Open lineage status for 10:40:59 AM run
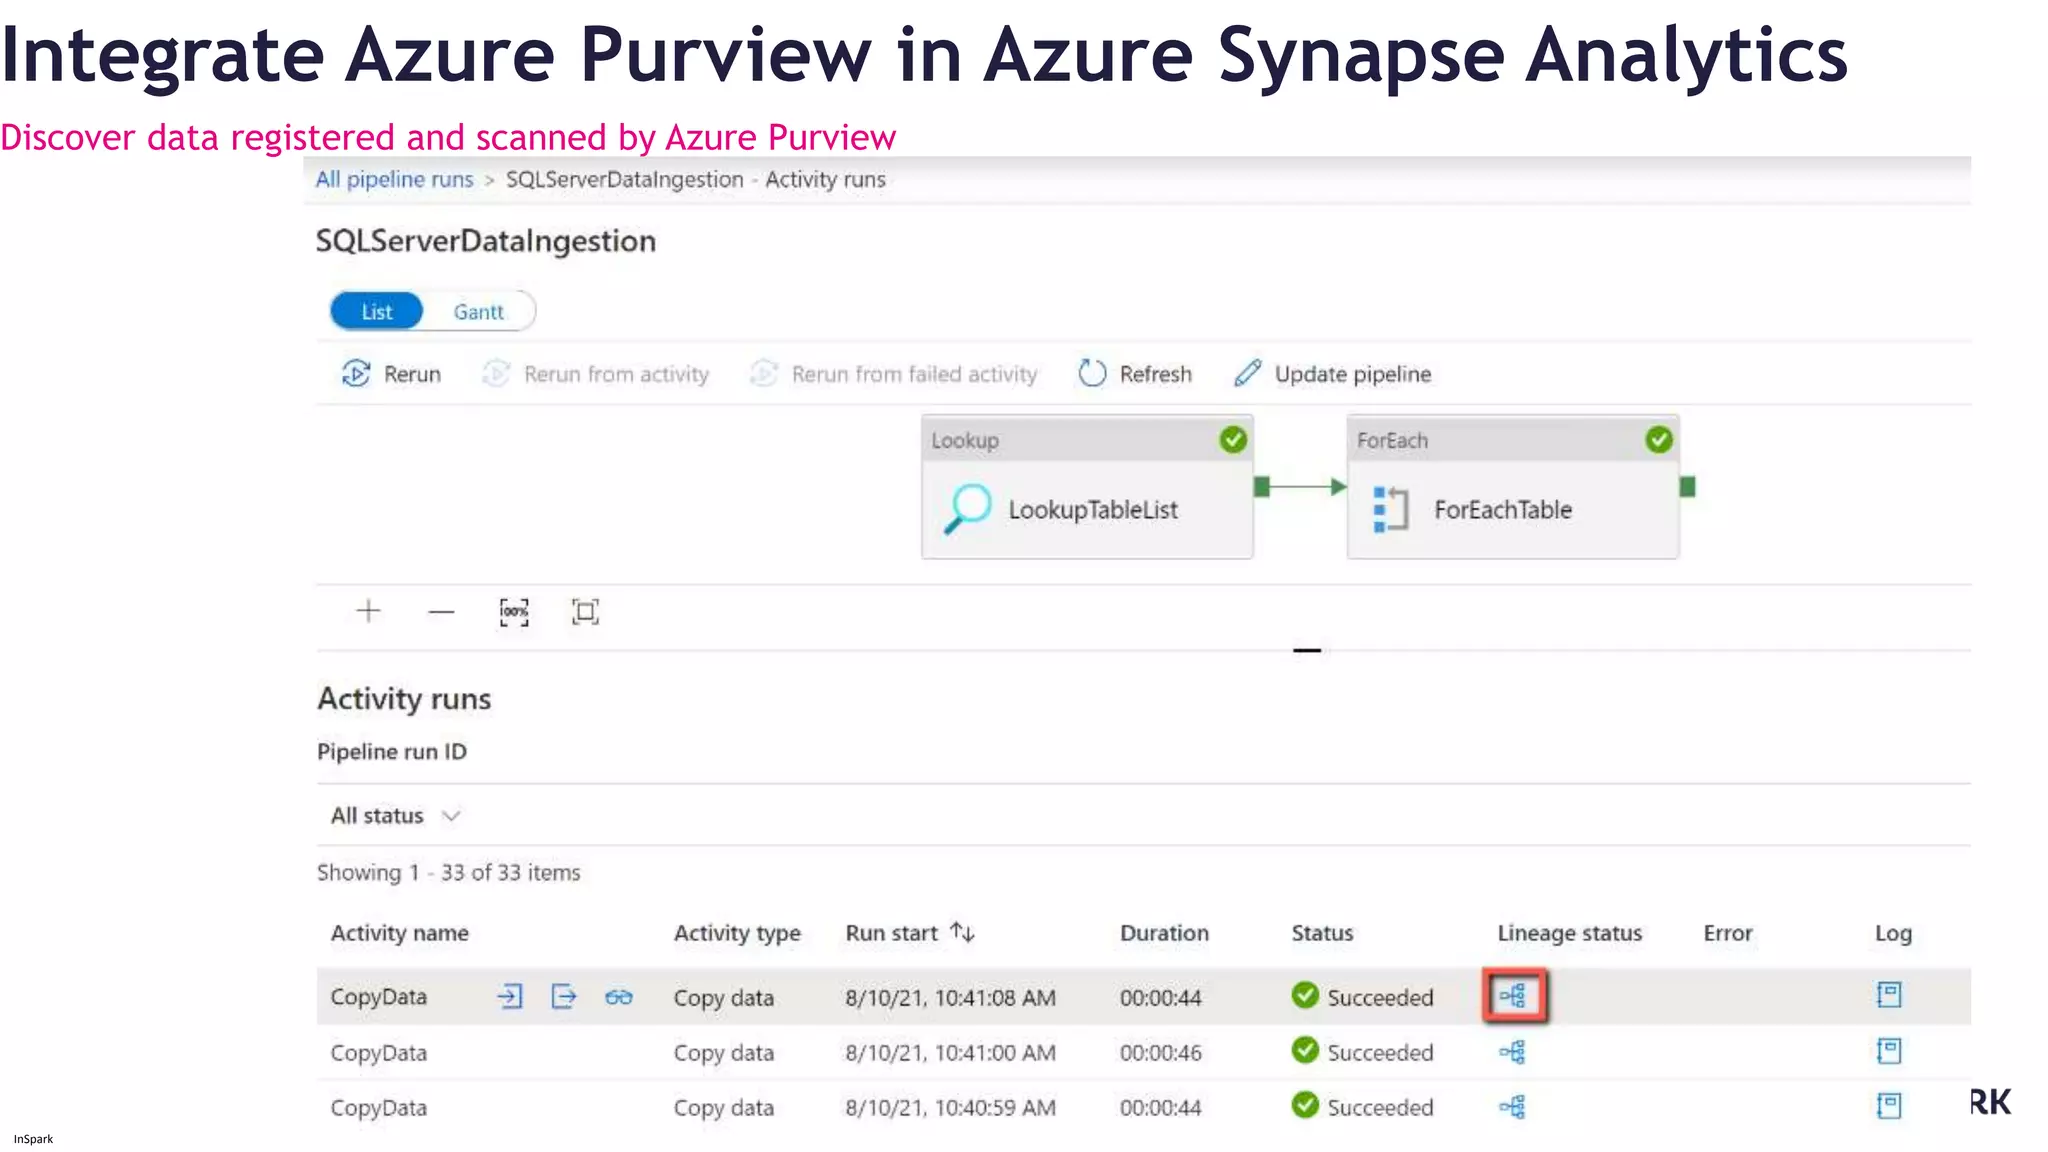Image resolution: width=2048 pixels, height=1152 pixels. tap(1513, 1107)
